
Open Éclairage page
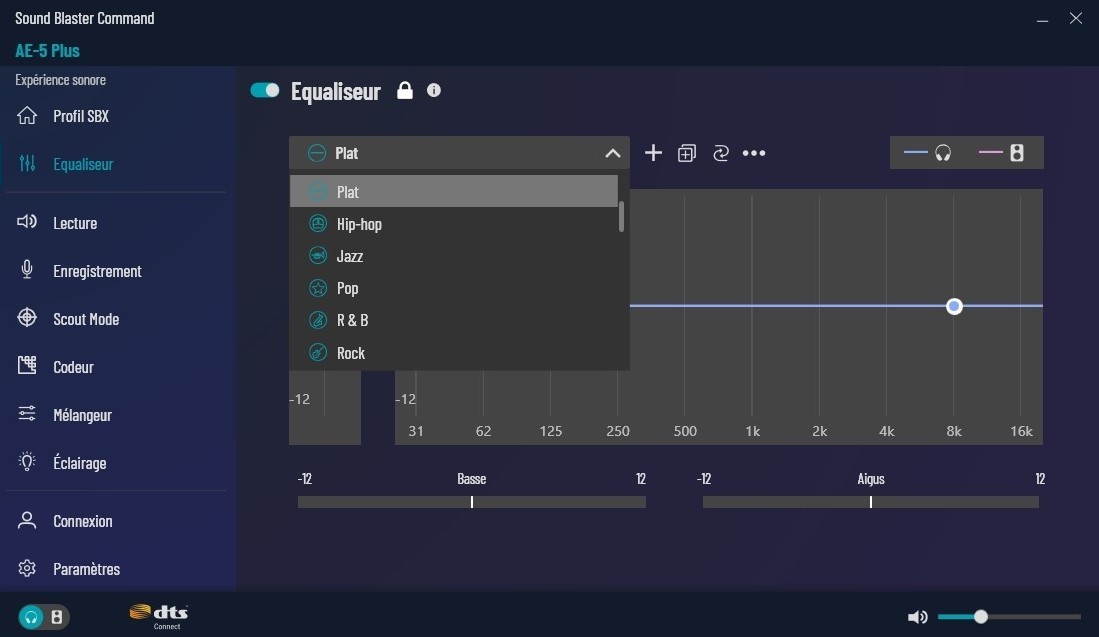(x=116, y=463)
